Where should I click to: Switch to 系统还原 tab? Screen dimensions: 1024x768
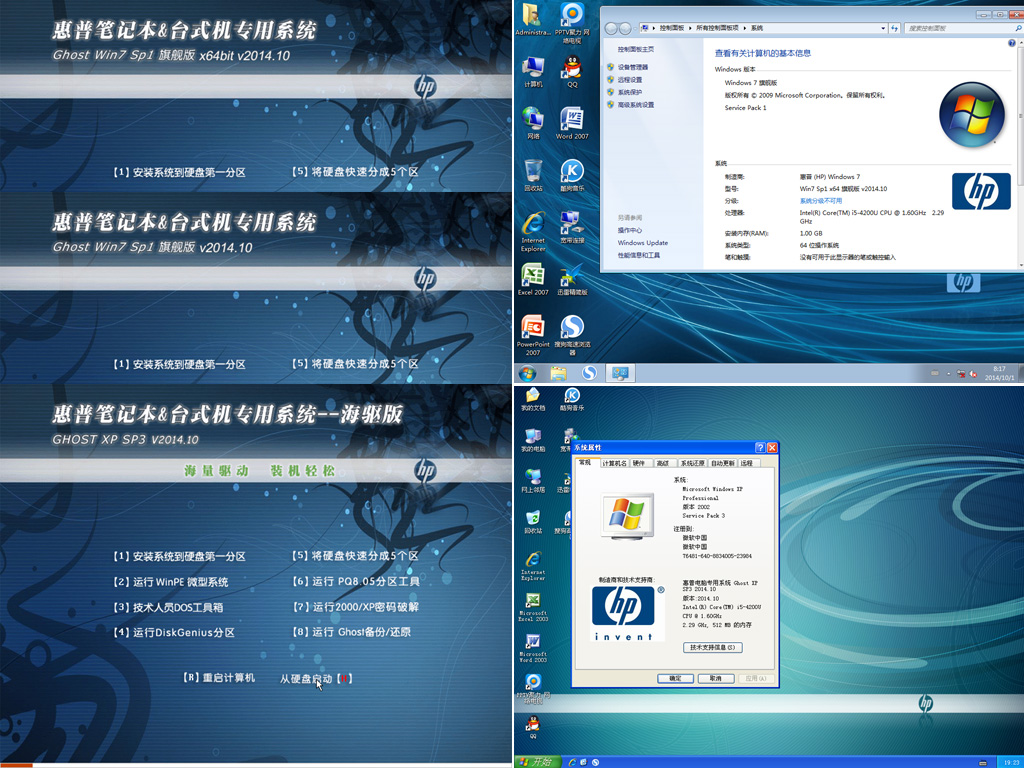(x=692, y=463)
